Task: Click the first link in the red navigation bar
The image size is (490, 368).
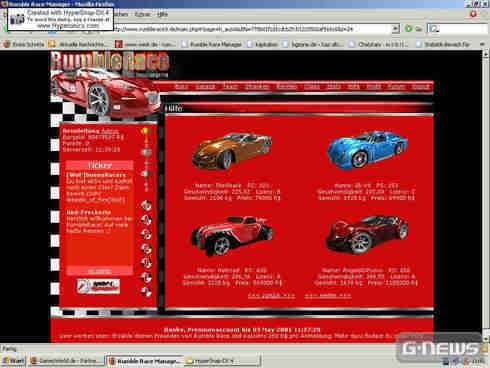Action: tap(181, 87)
